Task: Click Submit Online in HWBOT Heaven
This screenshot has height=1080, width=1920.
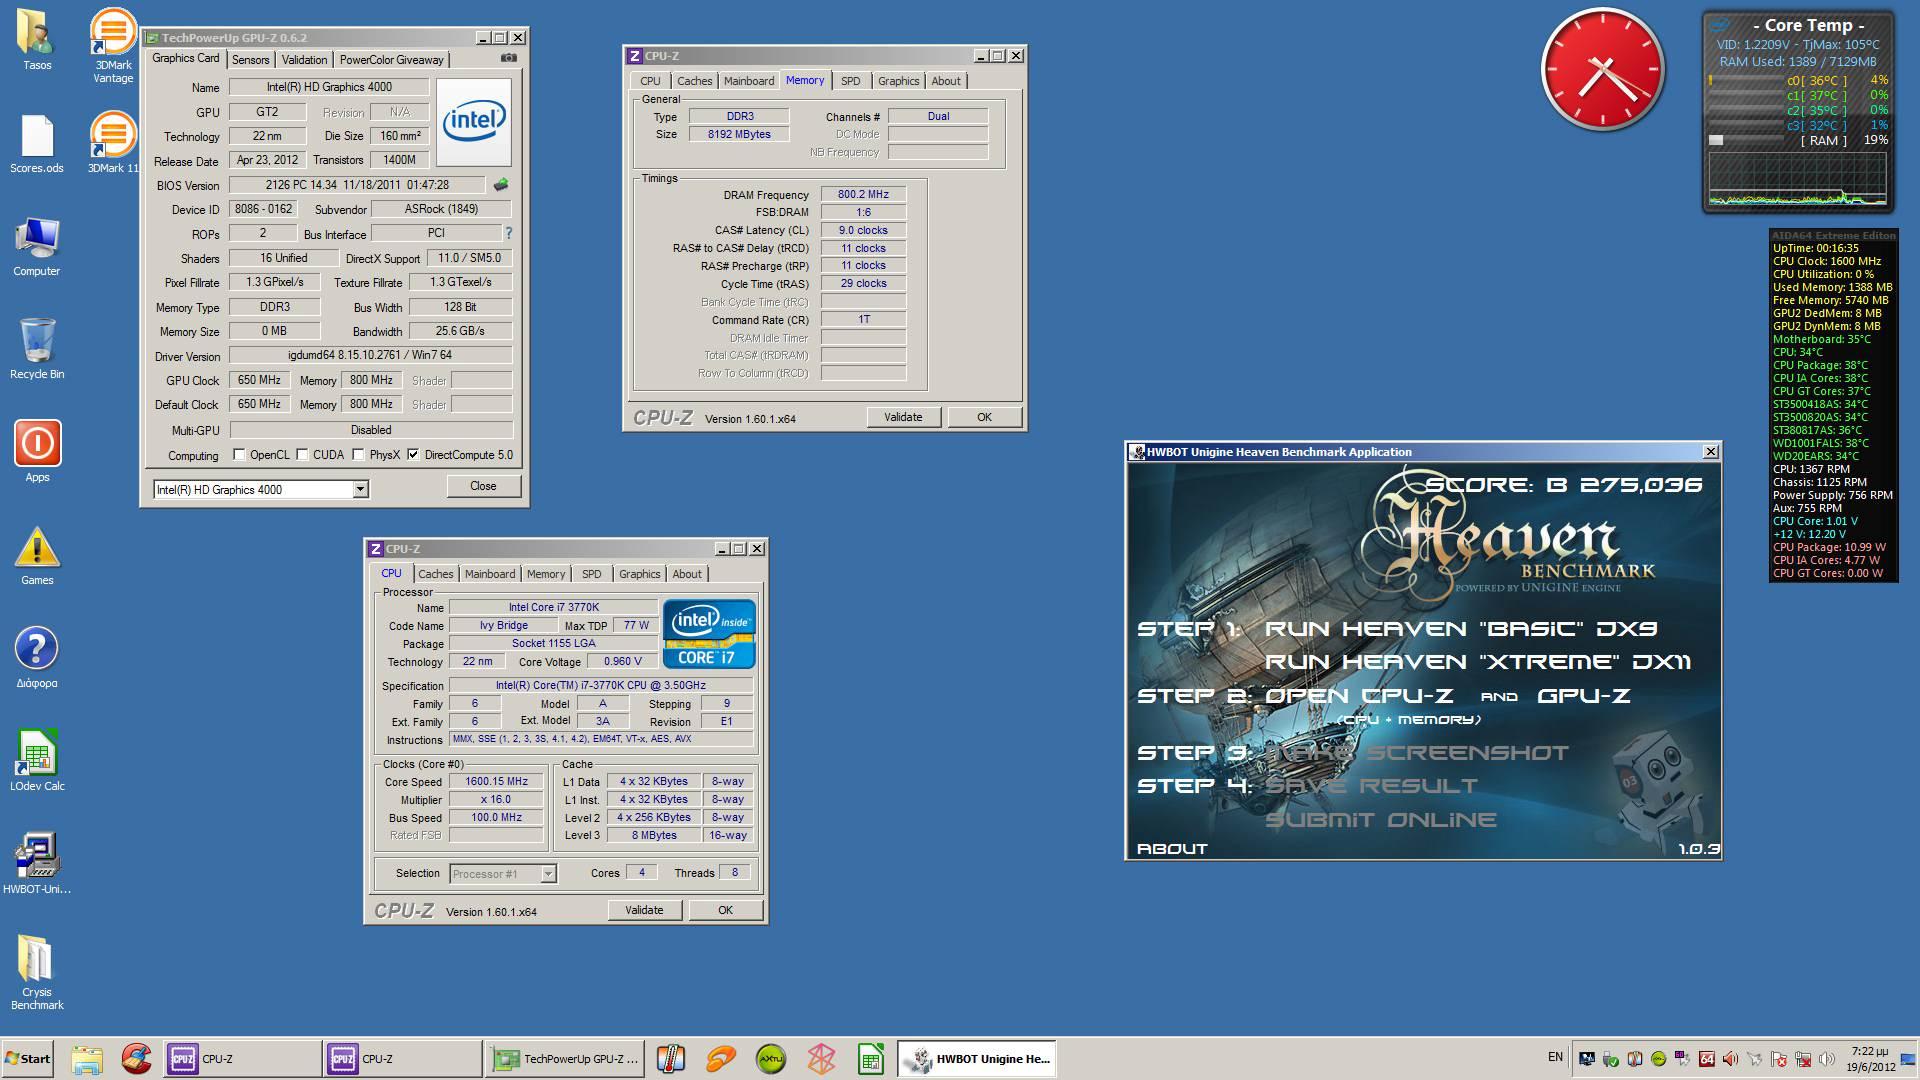Action: pos(1381,820)
